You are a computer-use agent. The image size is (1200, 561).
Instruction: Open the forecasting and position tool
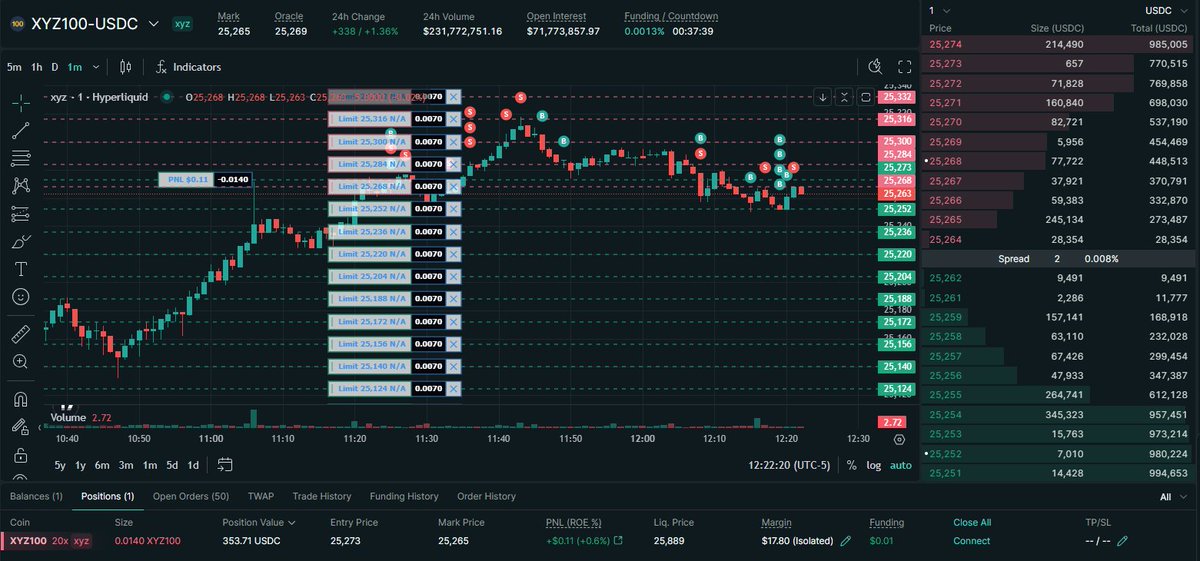[x=21, y=213]
